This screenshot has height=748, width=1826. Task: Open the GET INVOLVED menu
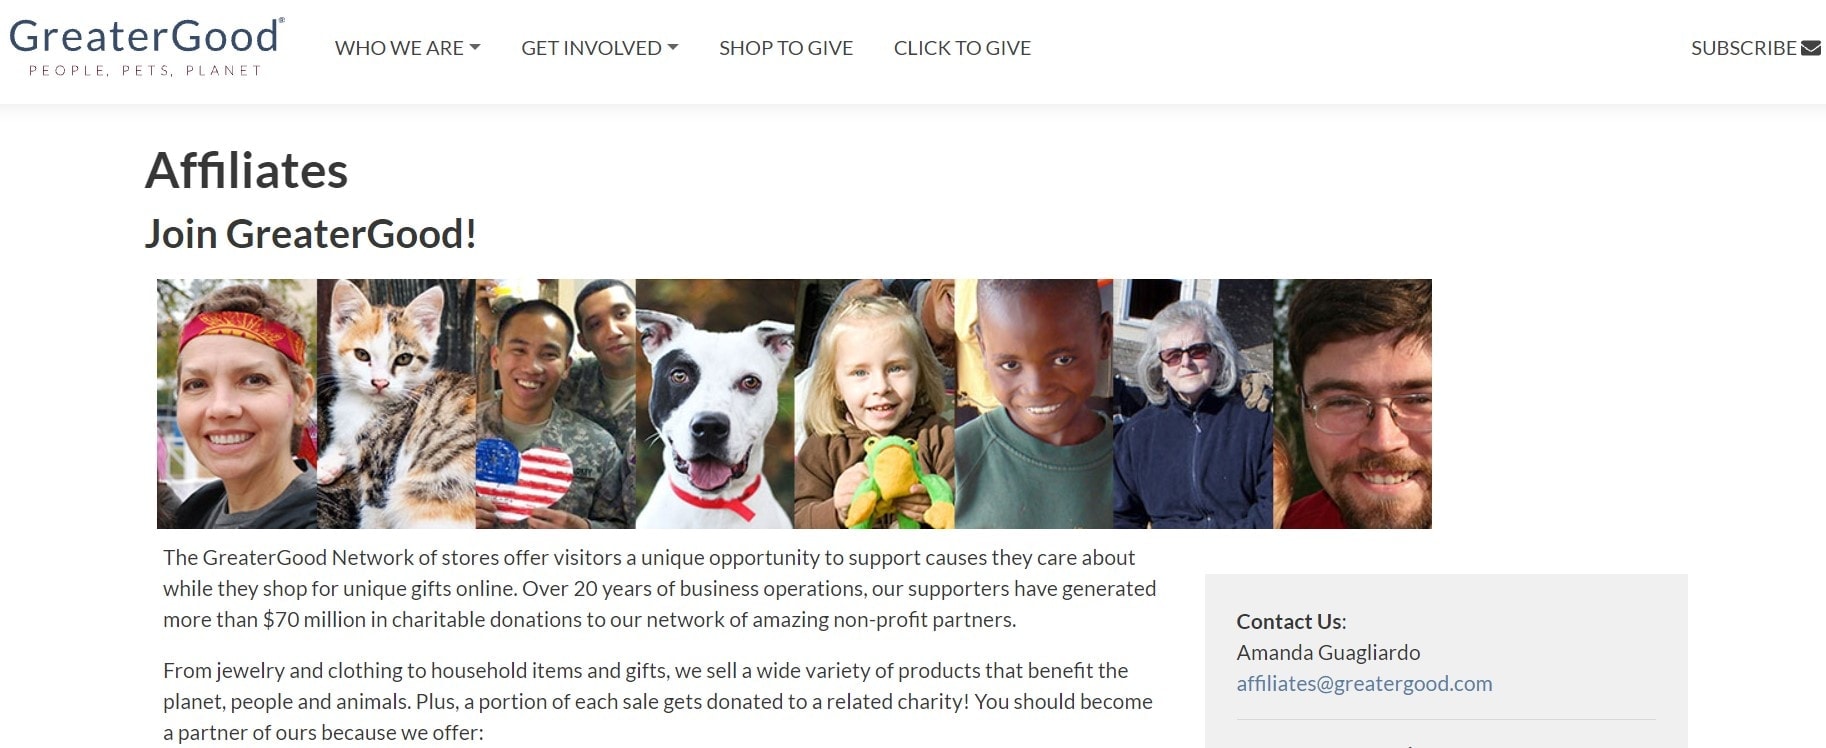pyautogui.click(x=599, y=48)
